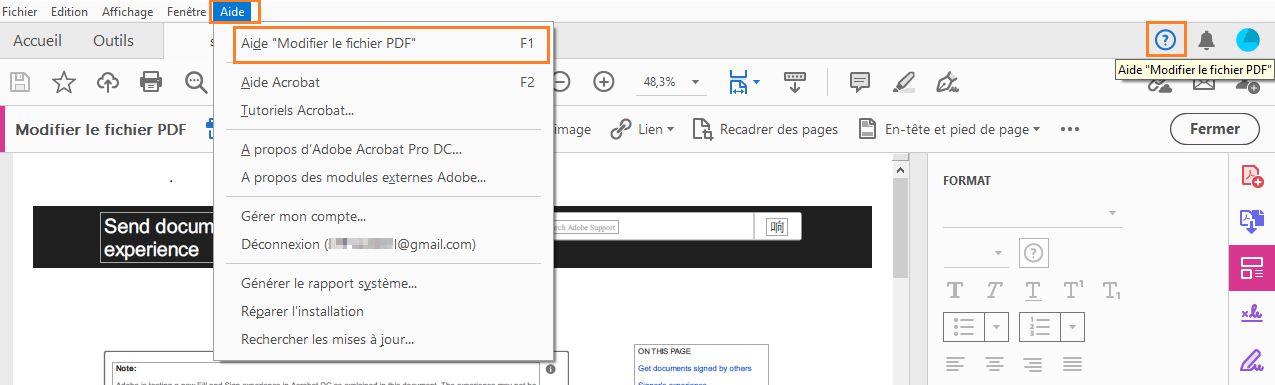Click the print icon
The width and height of the screenshot is (1275, 385).
[x=151, y=82]
